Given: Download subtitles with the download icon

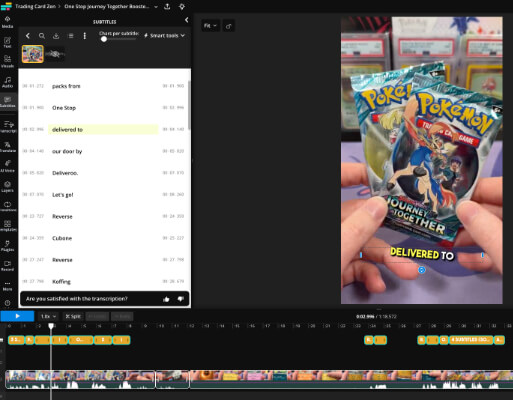Looking at the screenshot, I should (x=56, y=36).
